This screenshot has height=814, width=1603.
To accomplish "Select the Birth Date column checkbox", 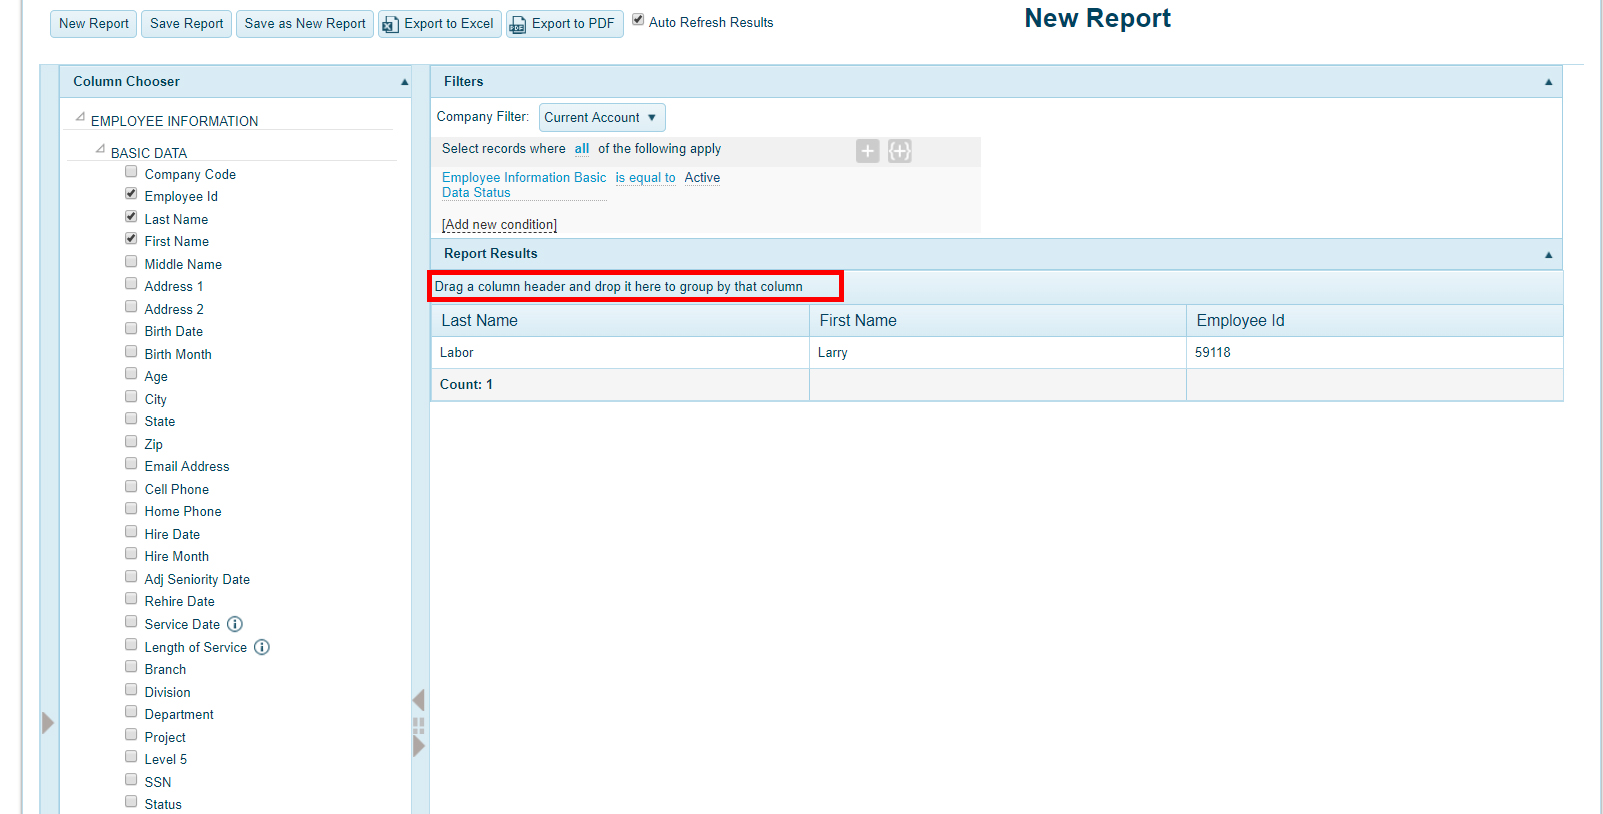I will [131, 329].
